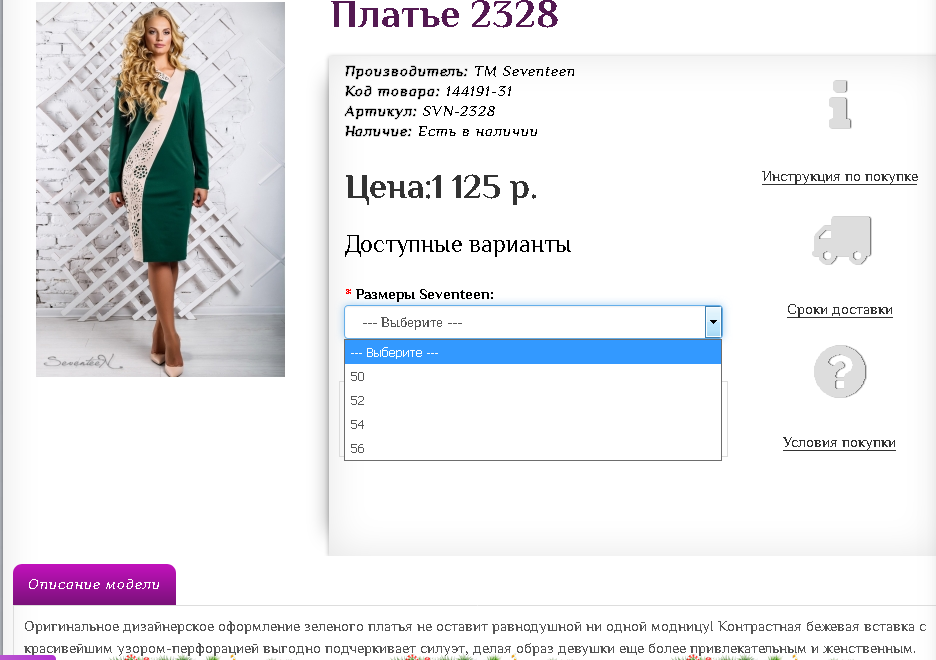Select size 56 in the list
This screenshot has width=936, height=660.
(532, 449)
